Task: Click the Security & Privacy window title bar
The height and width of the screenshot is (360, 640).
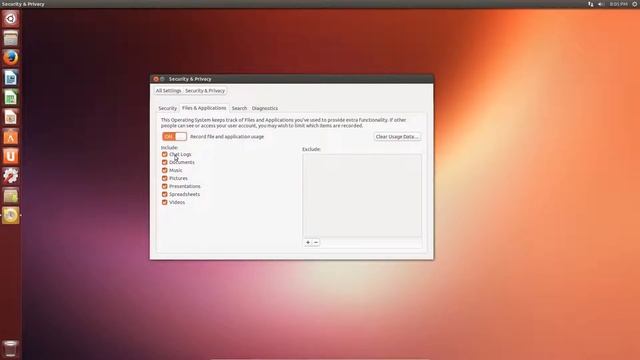Action: (292, 79)
